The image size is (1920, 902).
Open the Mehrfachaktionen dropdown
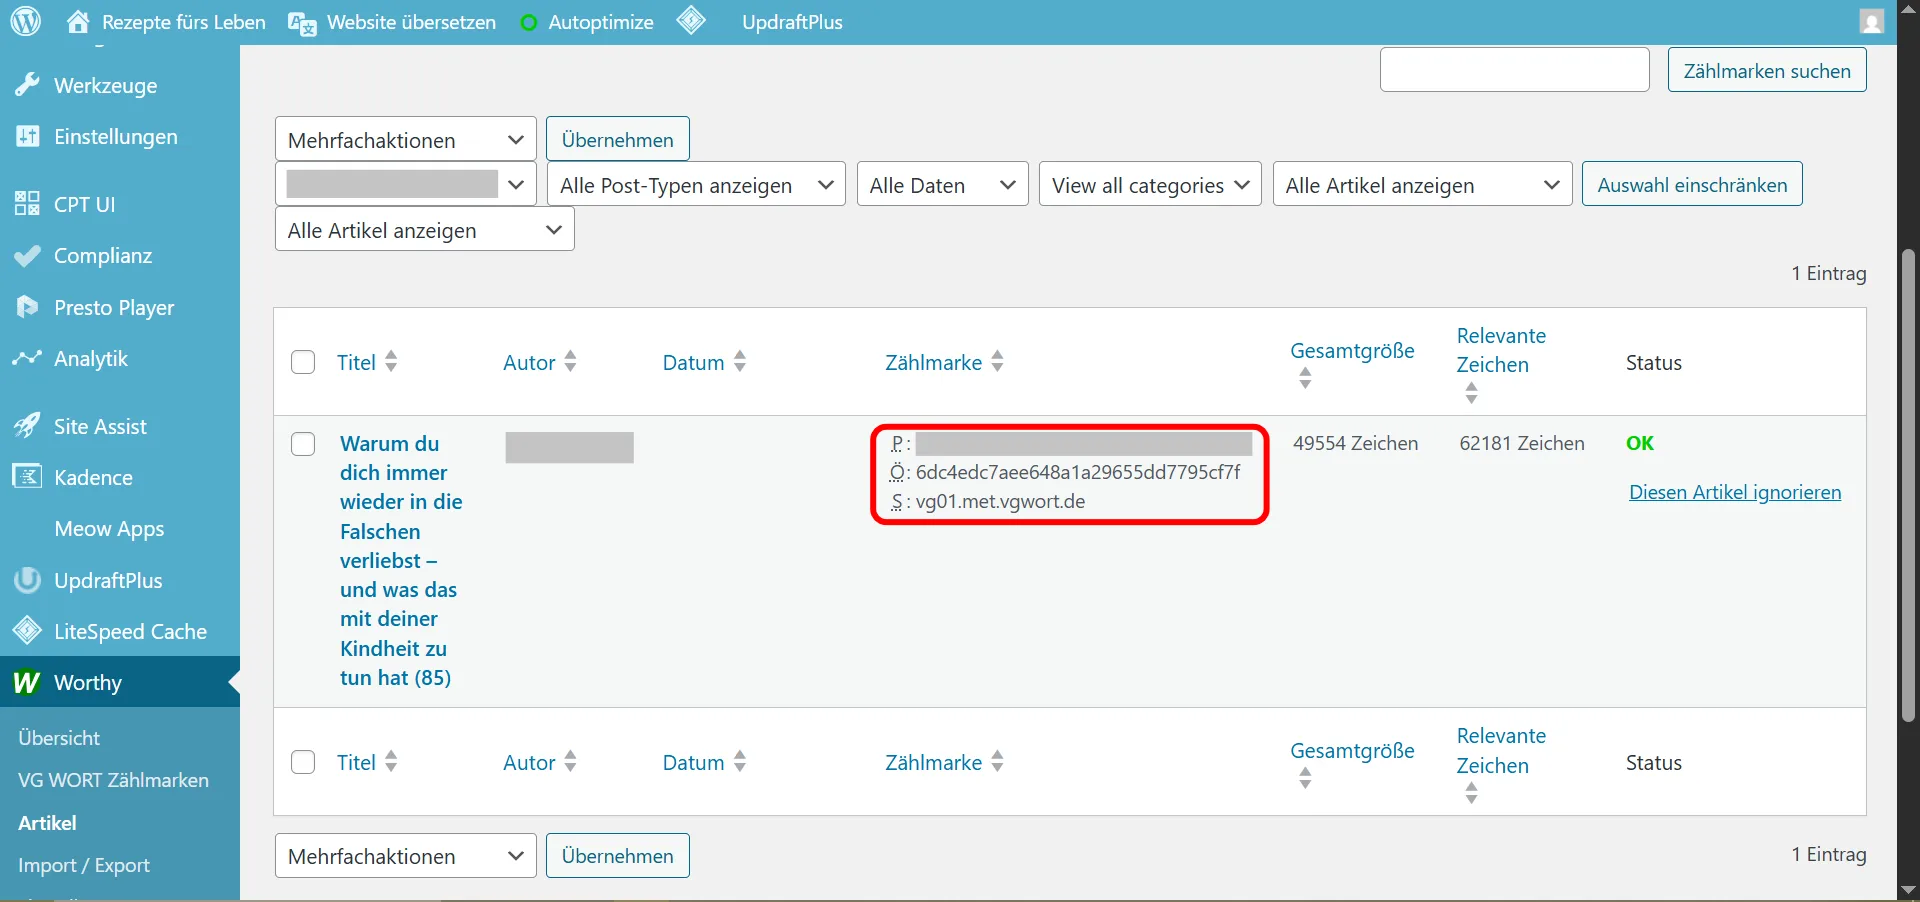click(x=405, y=139)
